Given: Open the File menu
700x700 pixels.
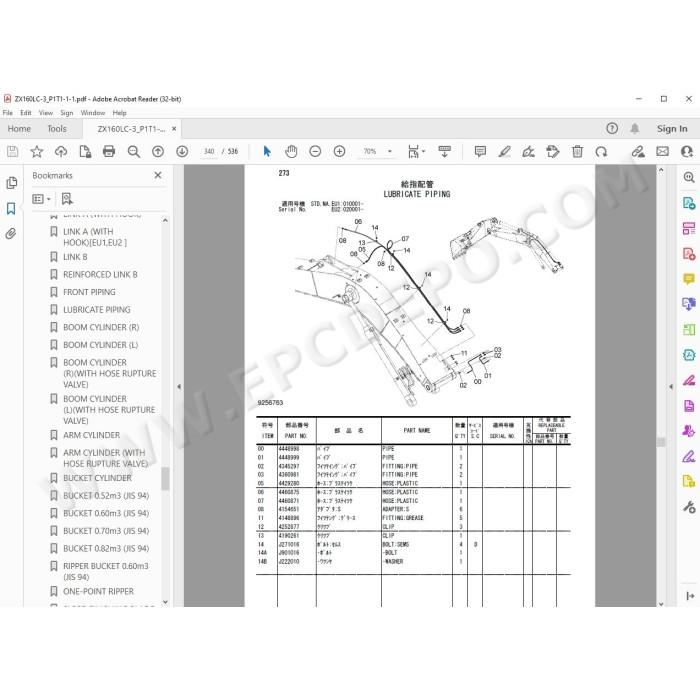Looking at the screenshot, I should (8, 113).
